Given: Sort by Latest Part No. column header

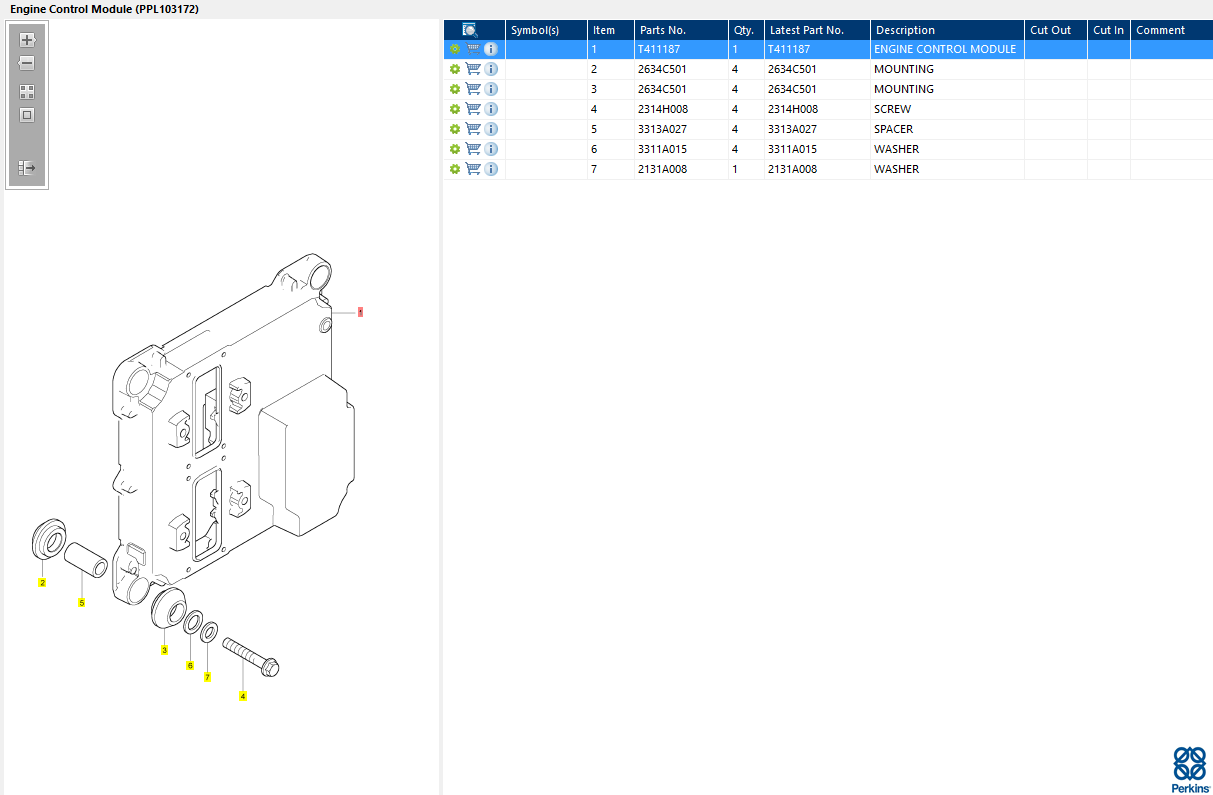Looking at the screenshot, I should 817,30.
